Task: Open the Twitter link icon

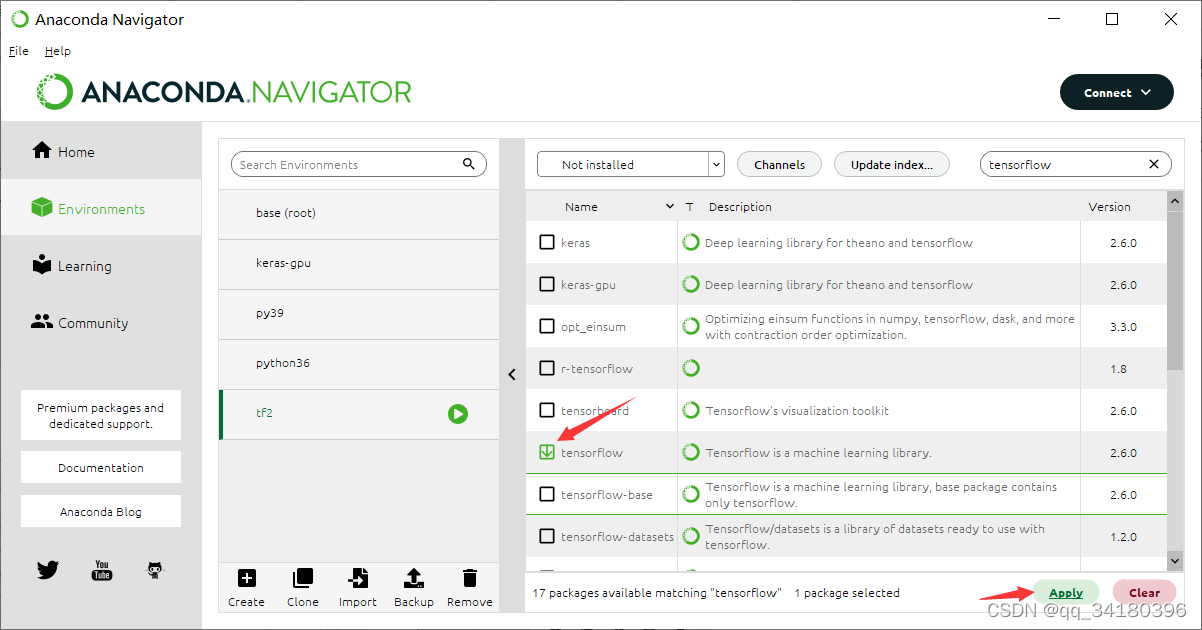Action: pyautogui.click(x=48, y=570)
